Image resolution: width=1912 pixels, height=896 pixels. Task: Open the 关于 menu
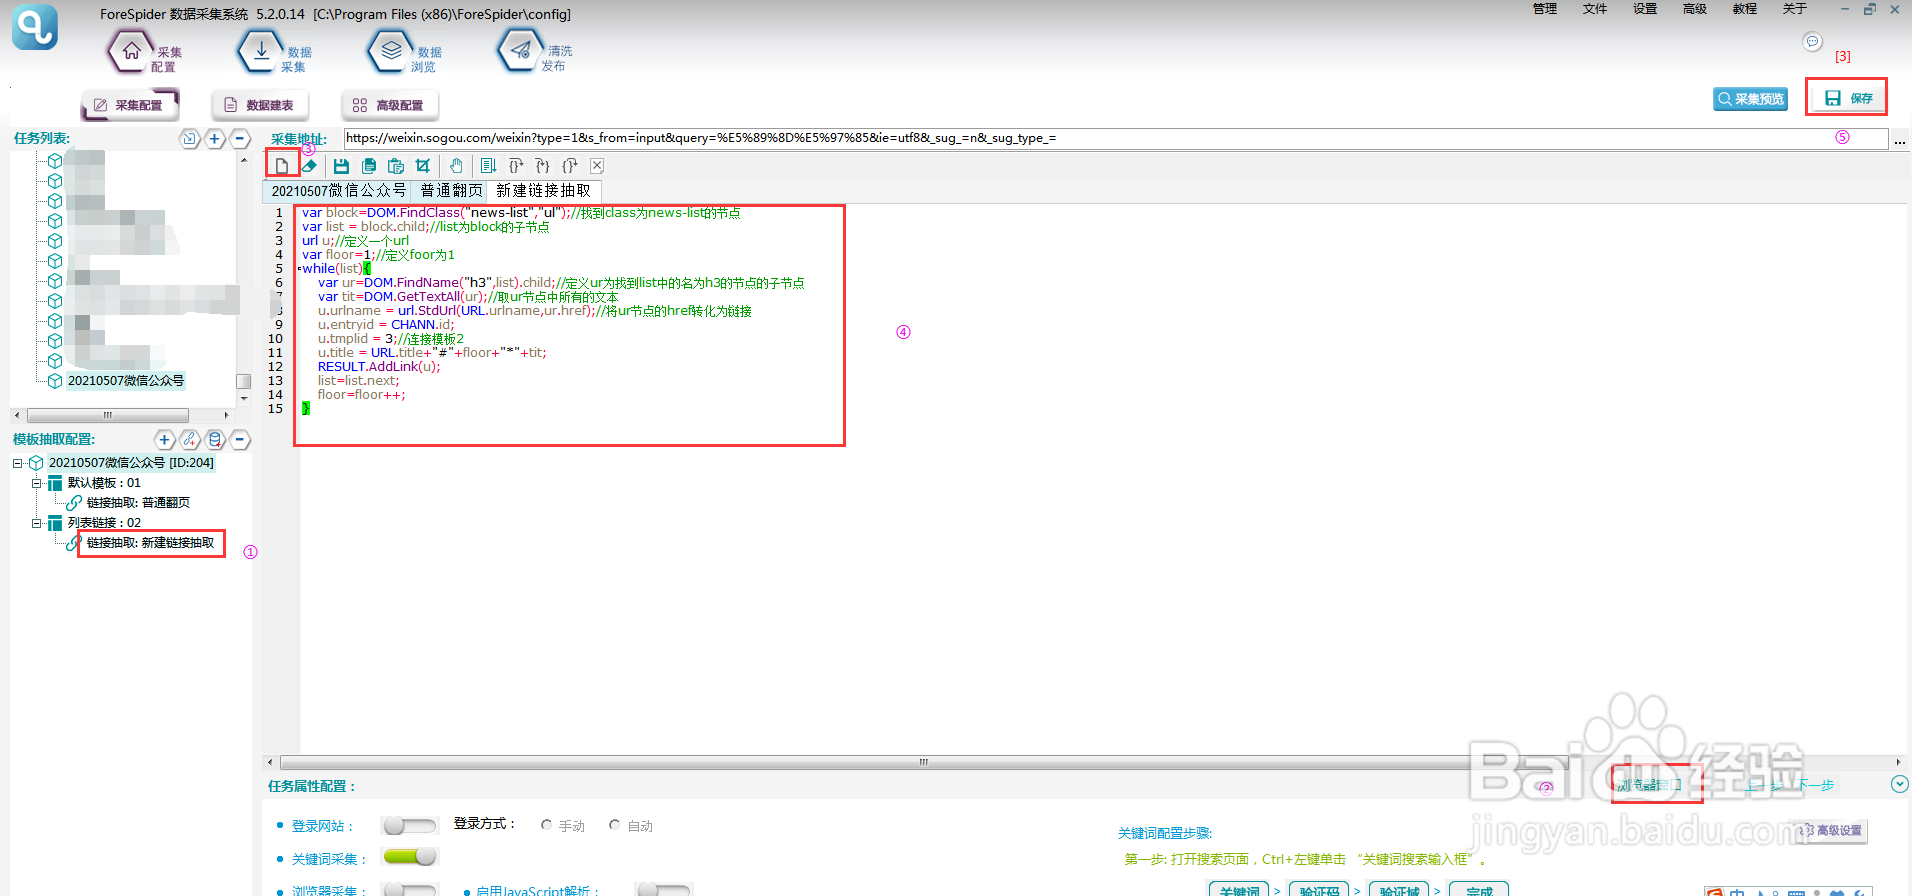coord(1795,9)
